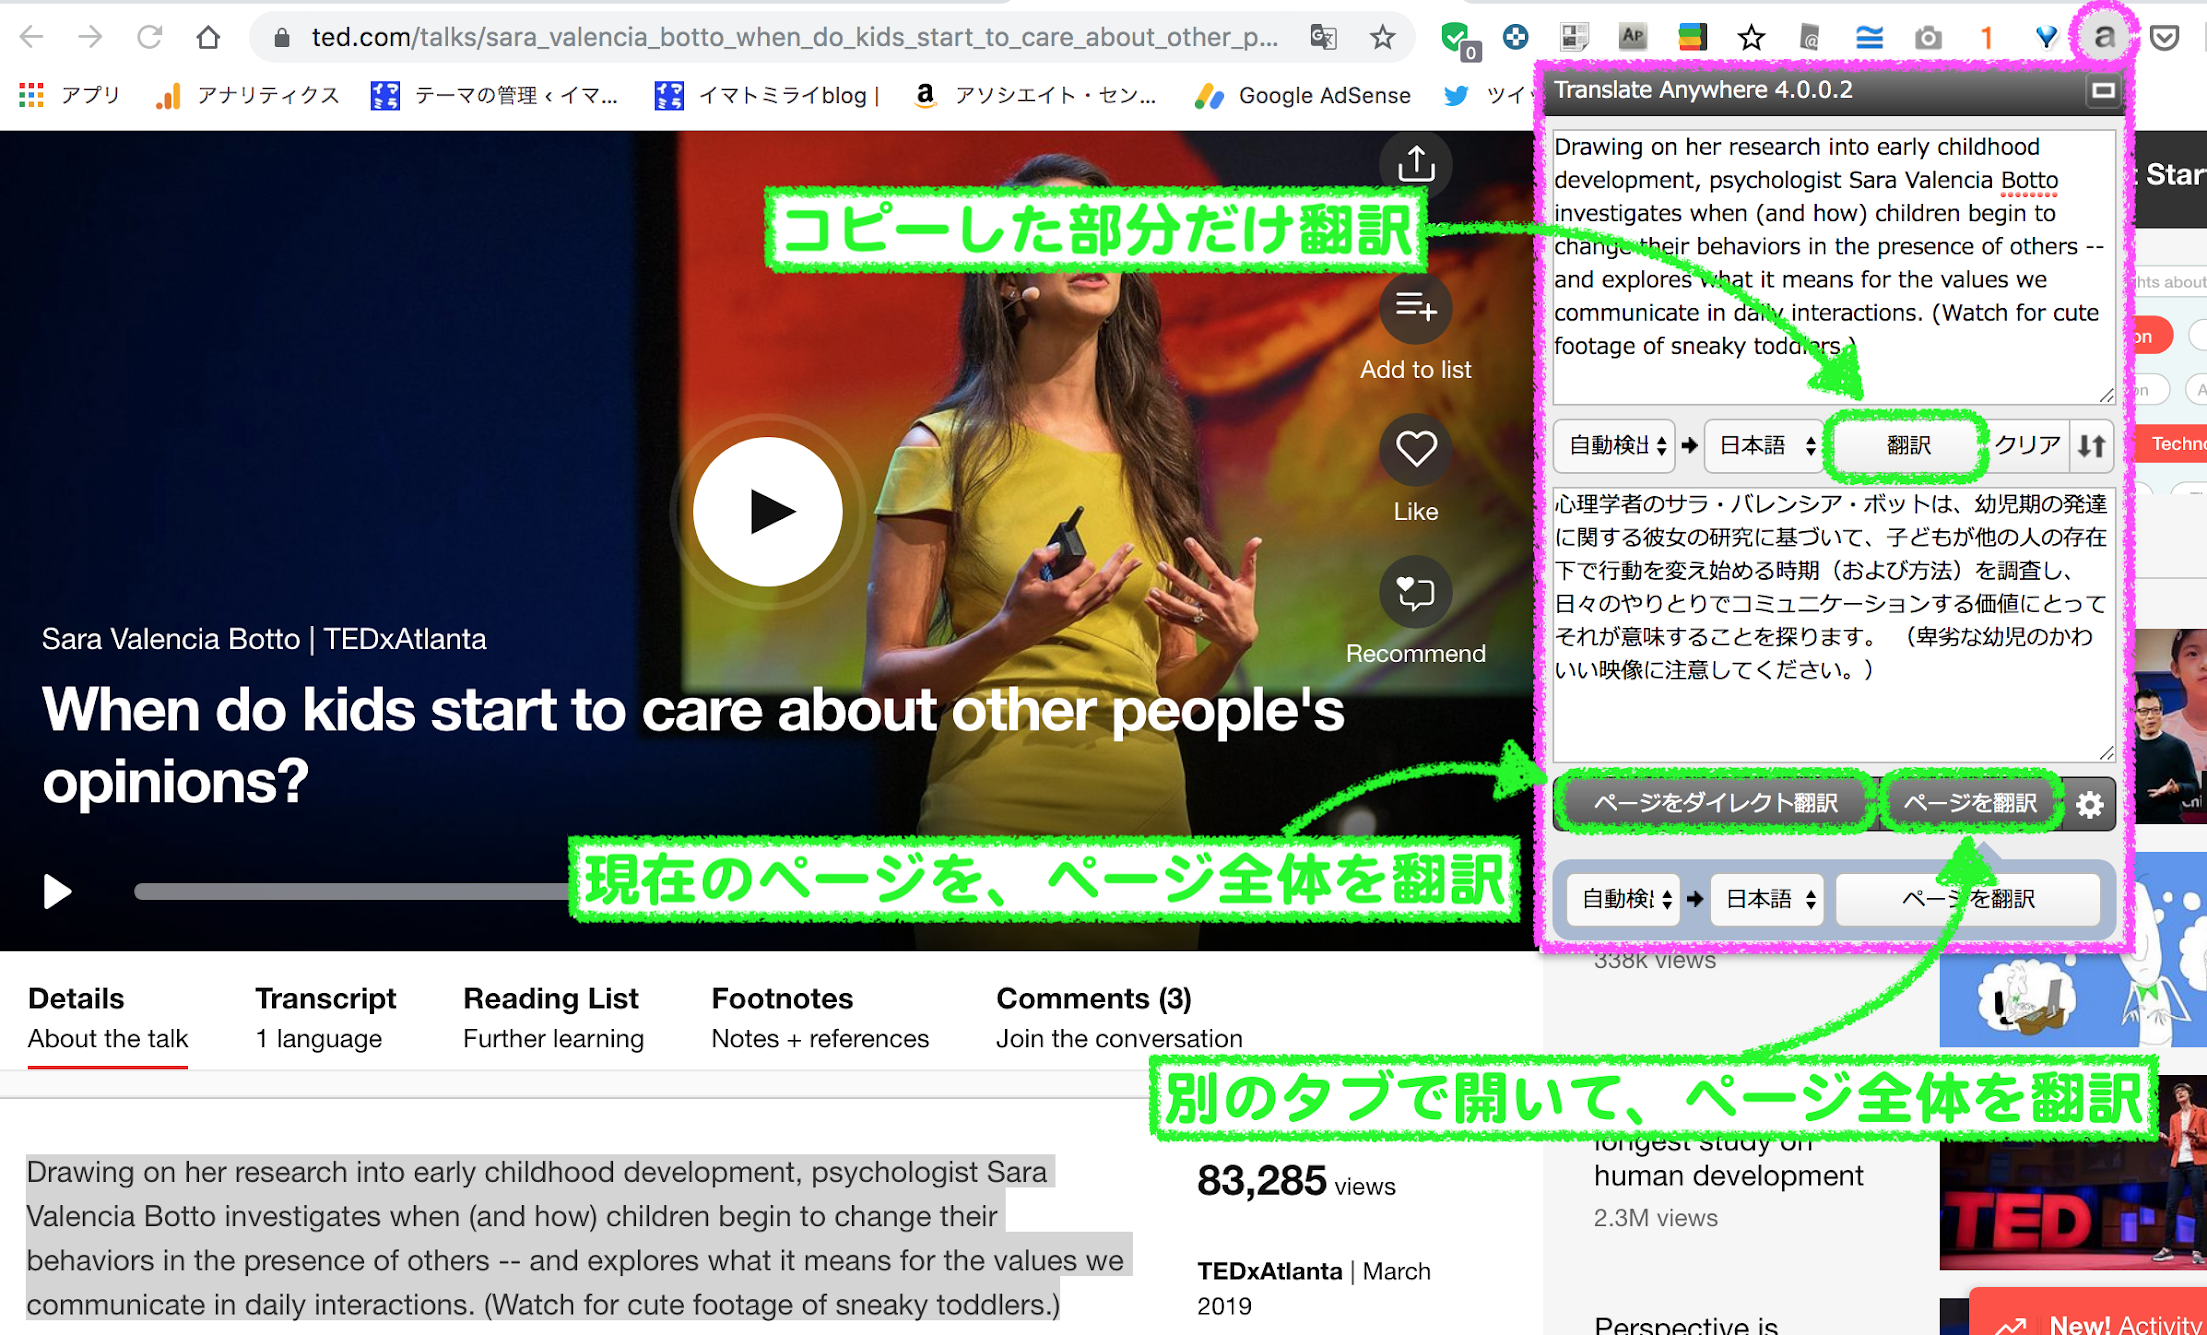
Task: Open the Twitter bookmark
Action: click(1486, 95)
